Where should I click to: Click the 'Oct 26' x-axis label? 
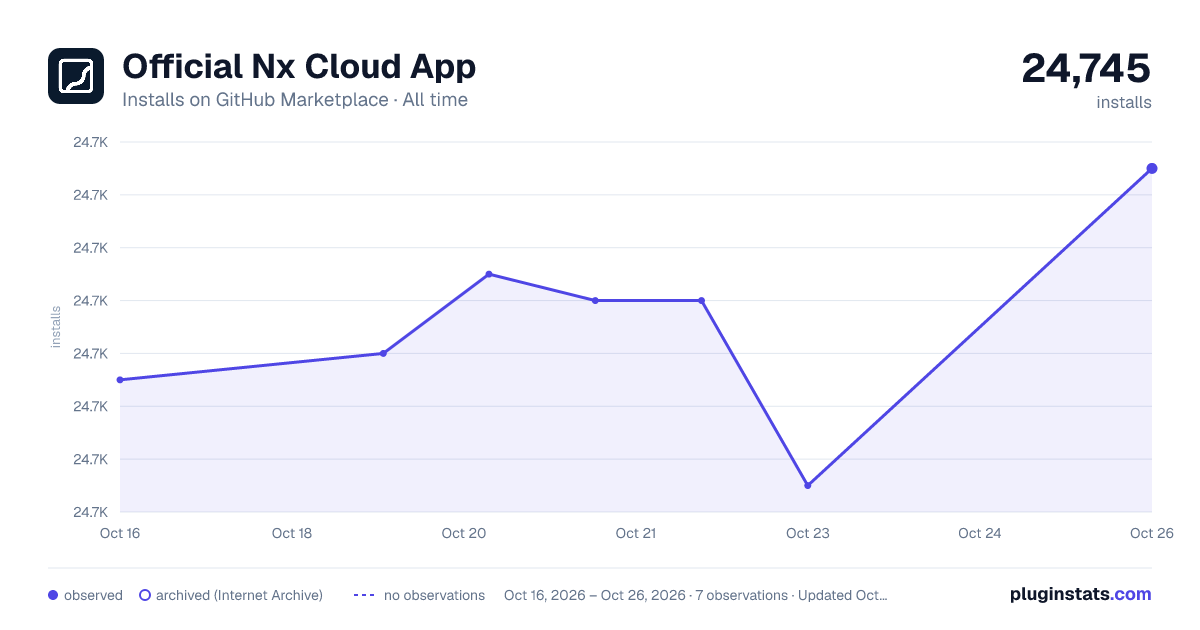click(1150, 533)
